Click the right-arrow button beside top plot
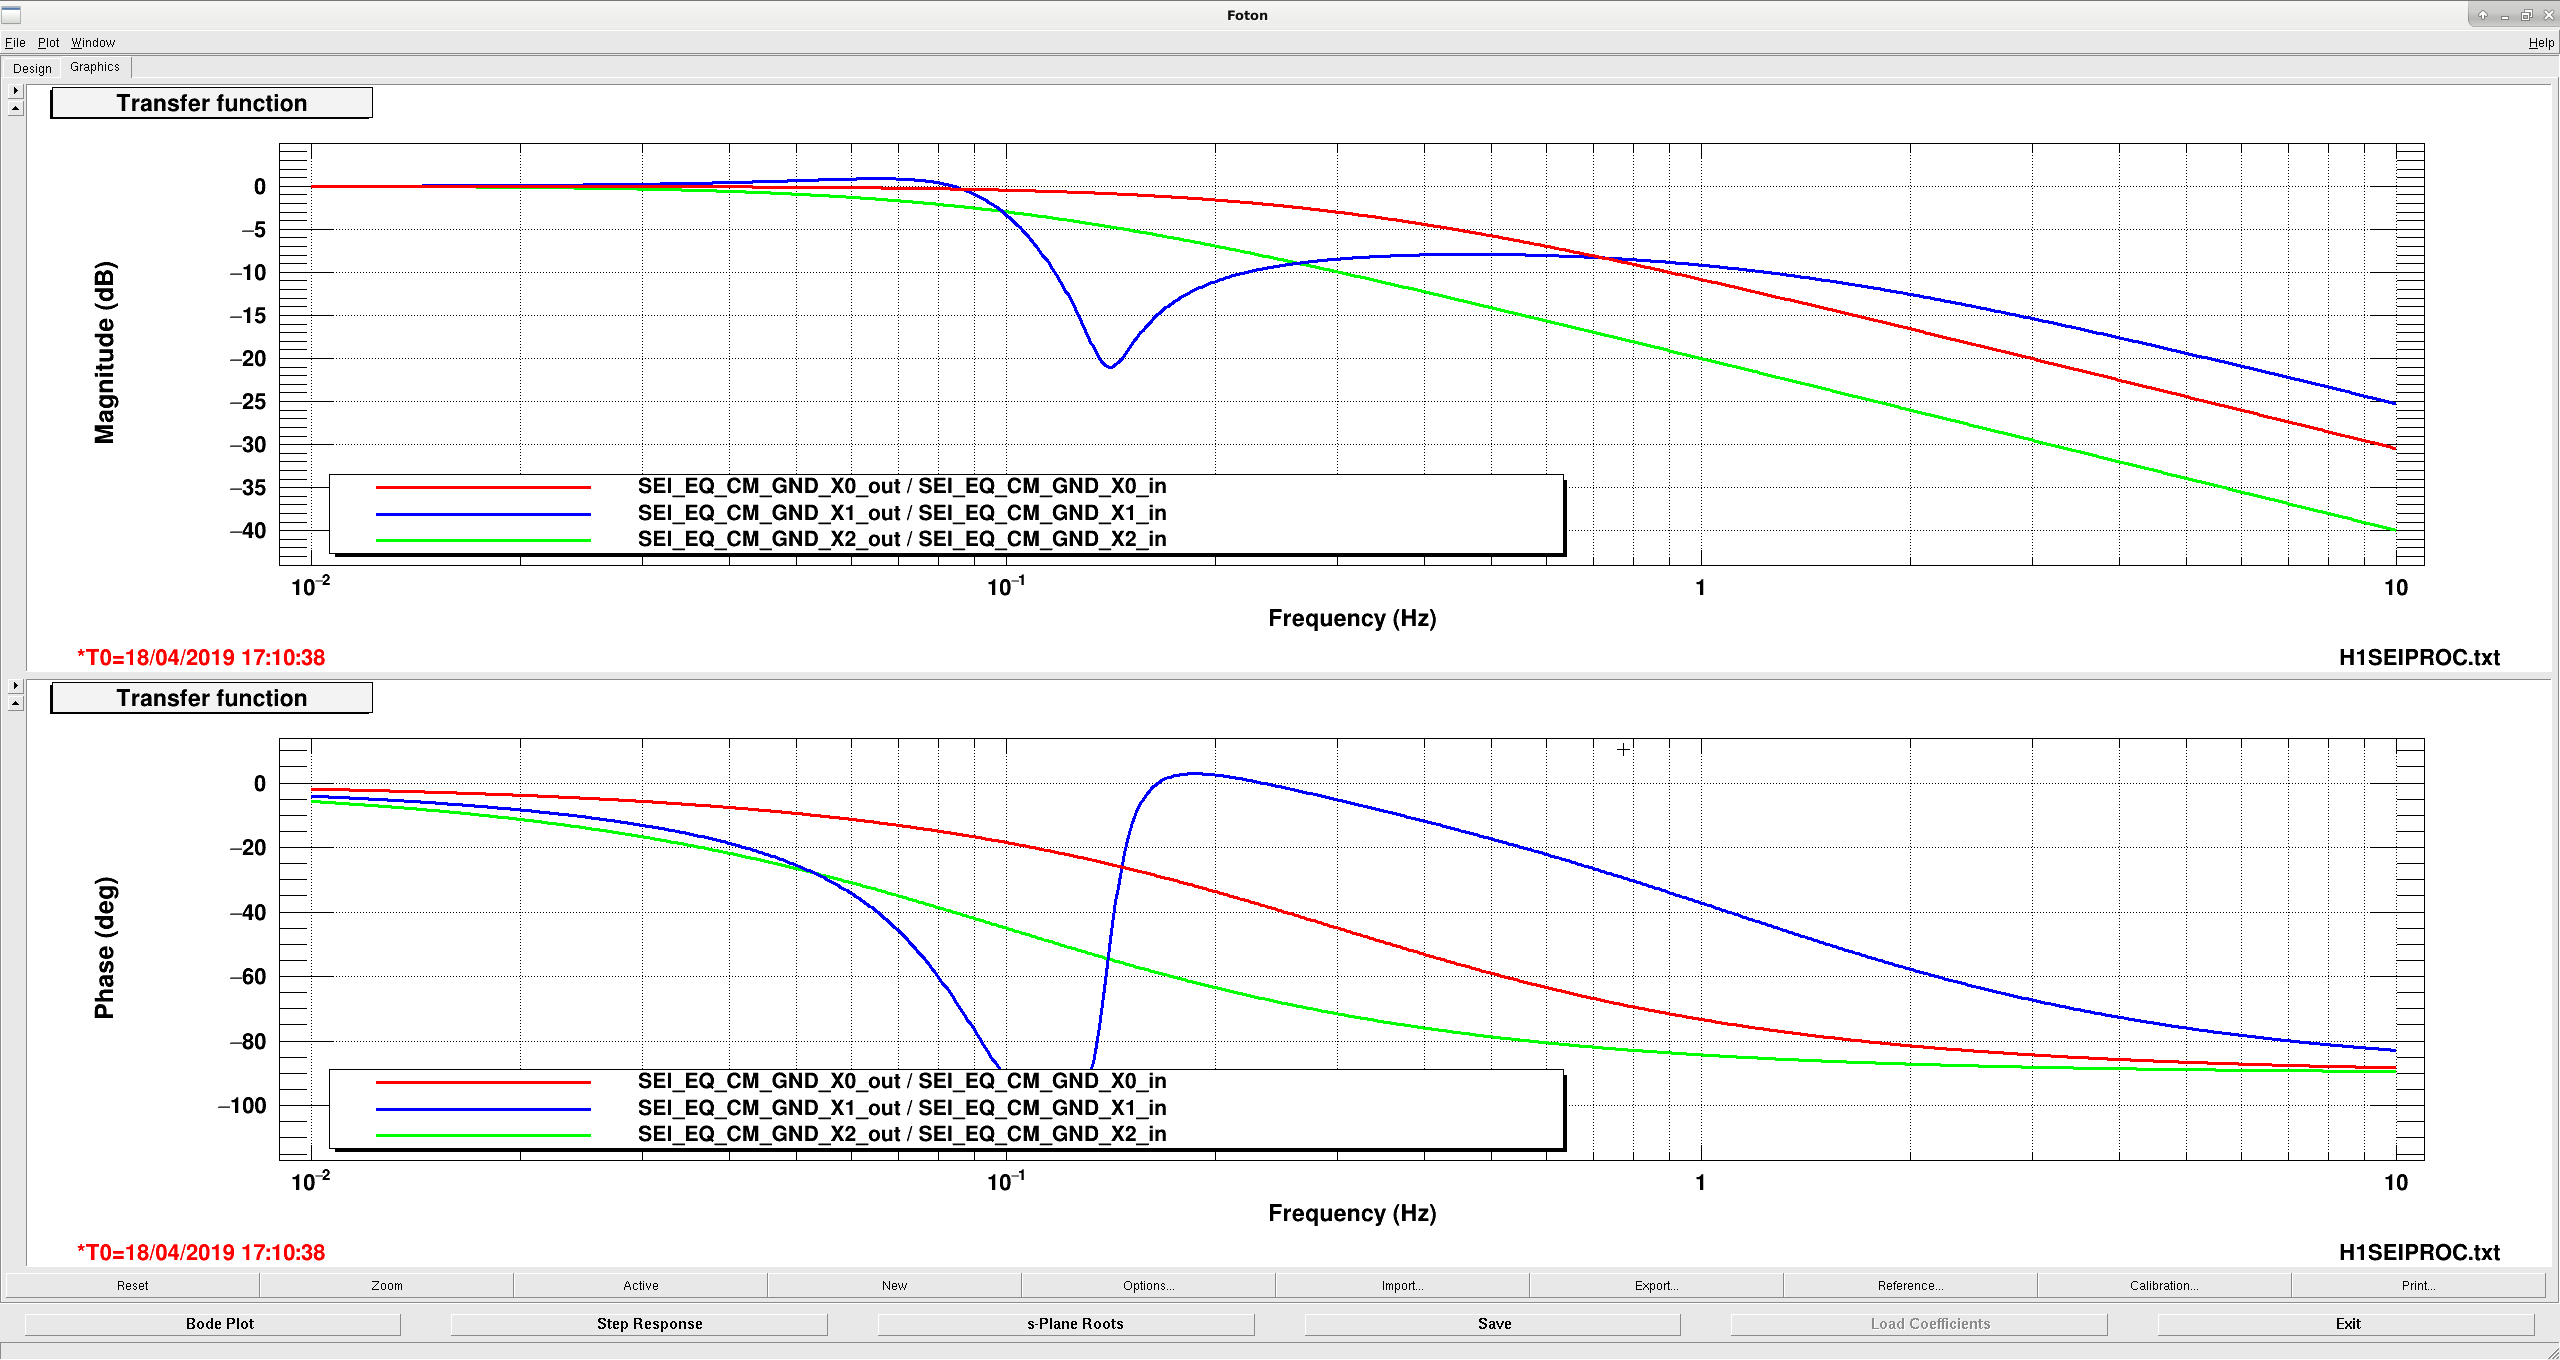This screenshot has height=1360, width=2560. (15, 91)
